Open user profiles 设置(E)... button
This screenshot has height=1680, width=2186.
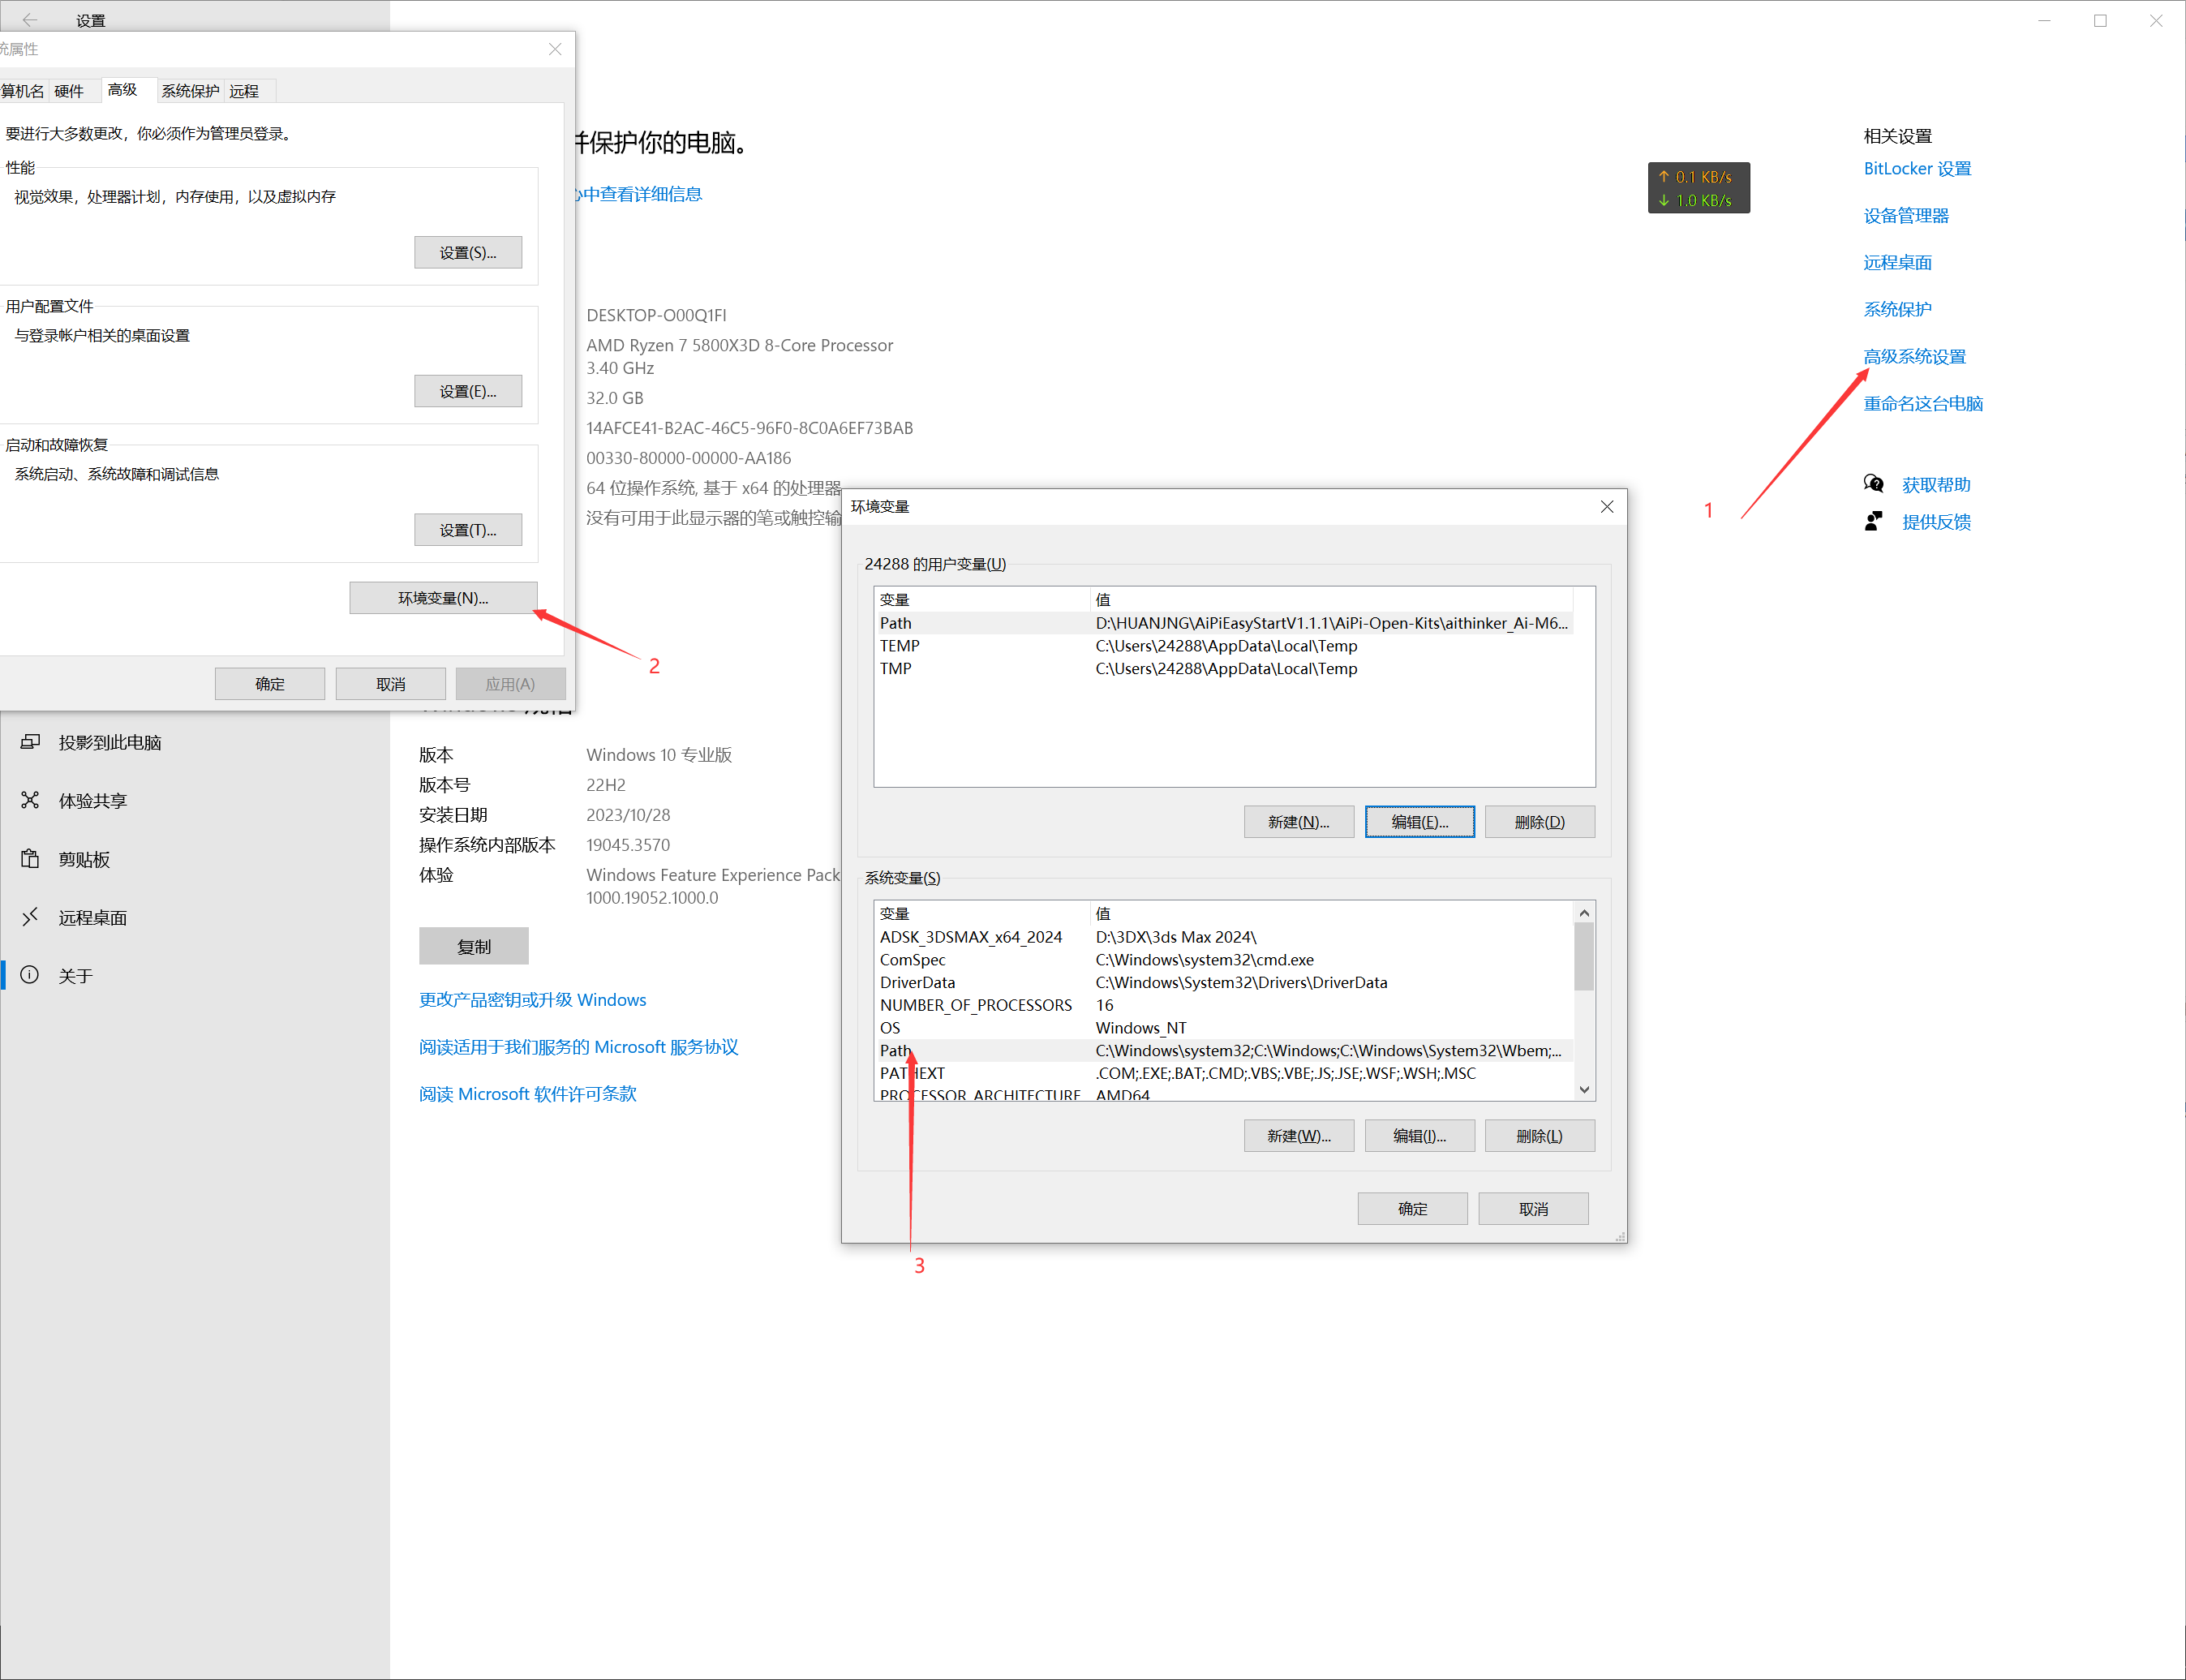(x=468, y=392)
